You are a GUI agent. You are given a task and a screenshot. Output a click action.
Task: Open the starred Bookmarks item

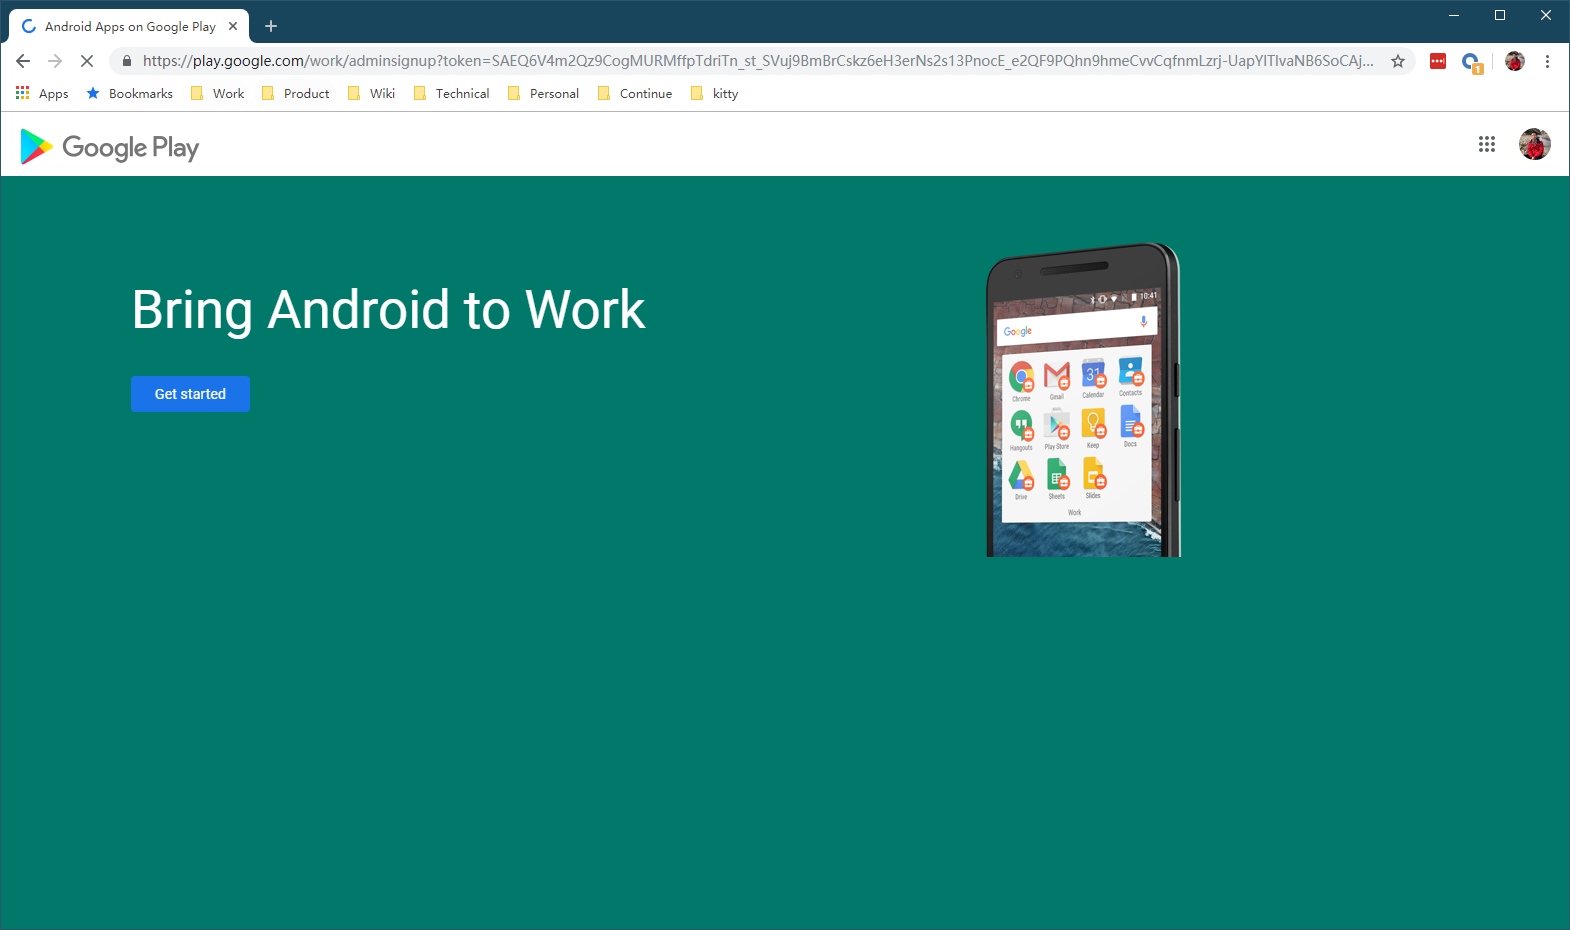tap(129, 93)
